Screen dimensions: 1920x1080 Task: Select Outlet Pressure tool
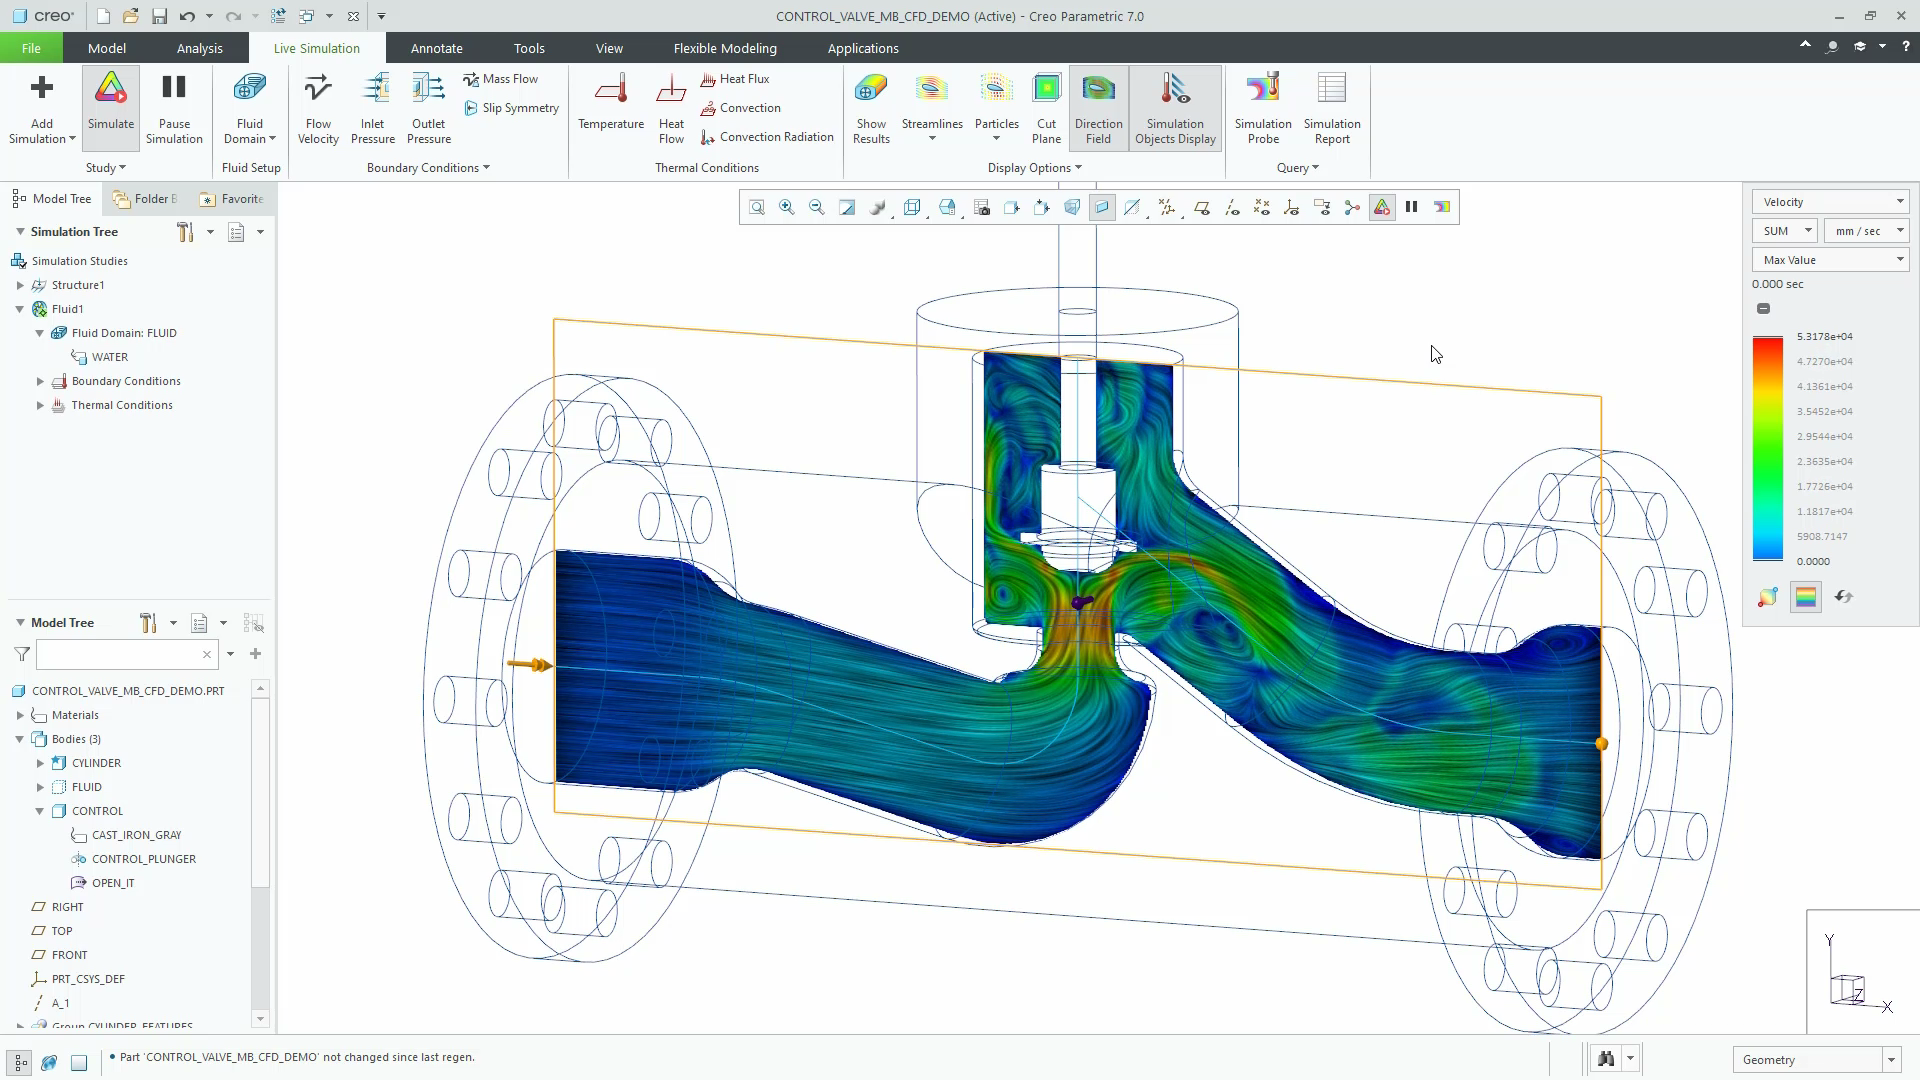[x=429, y=108]
